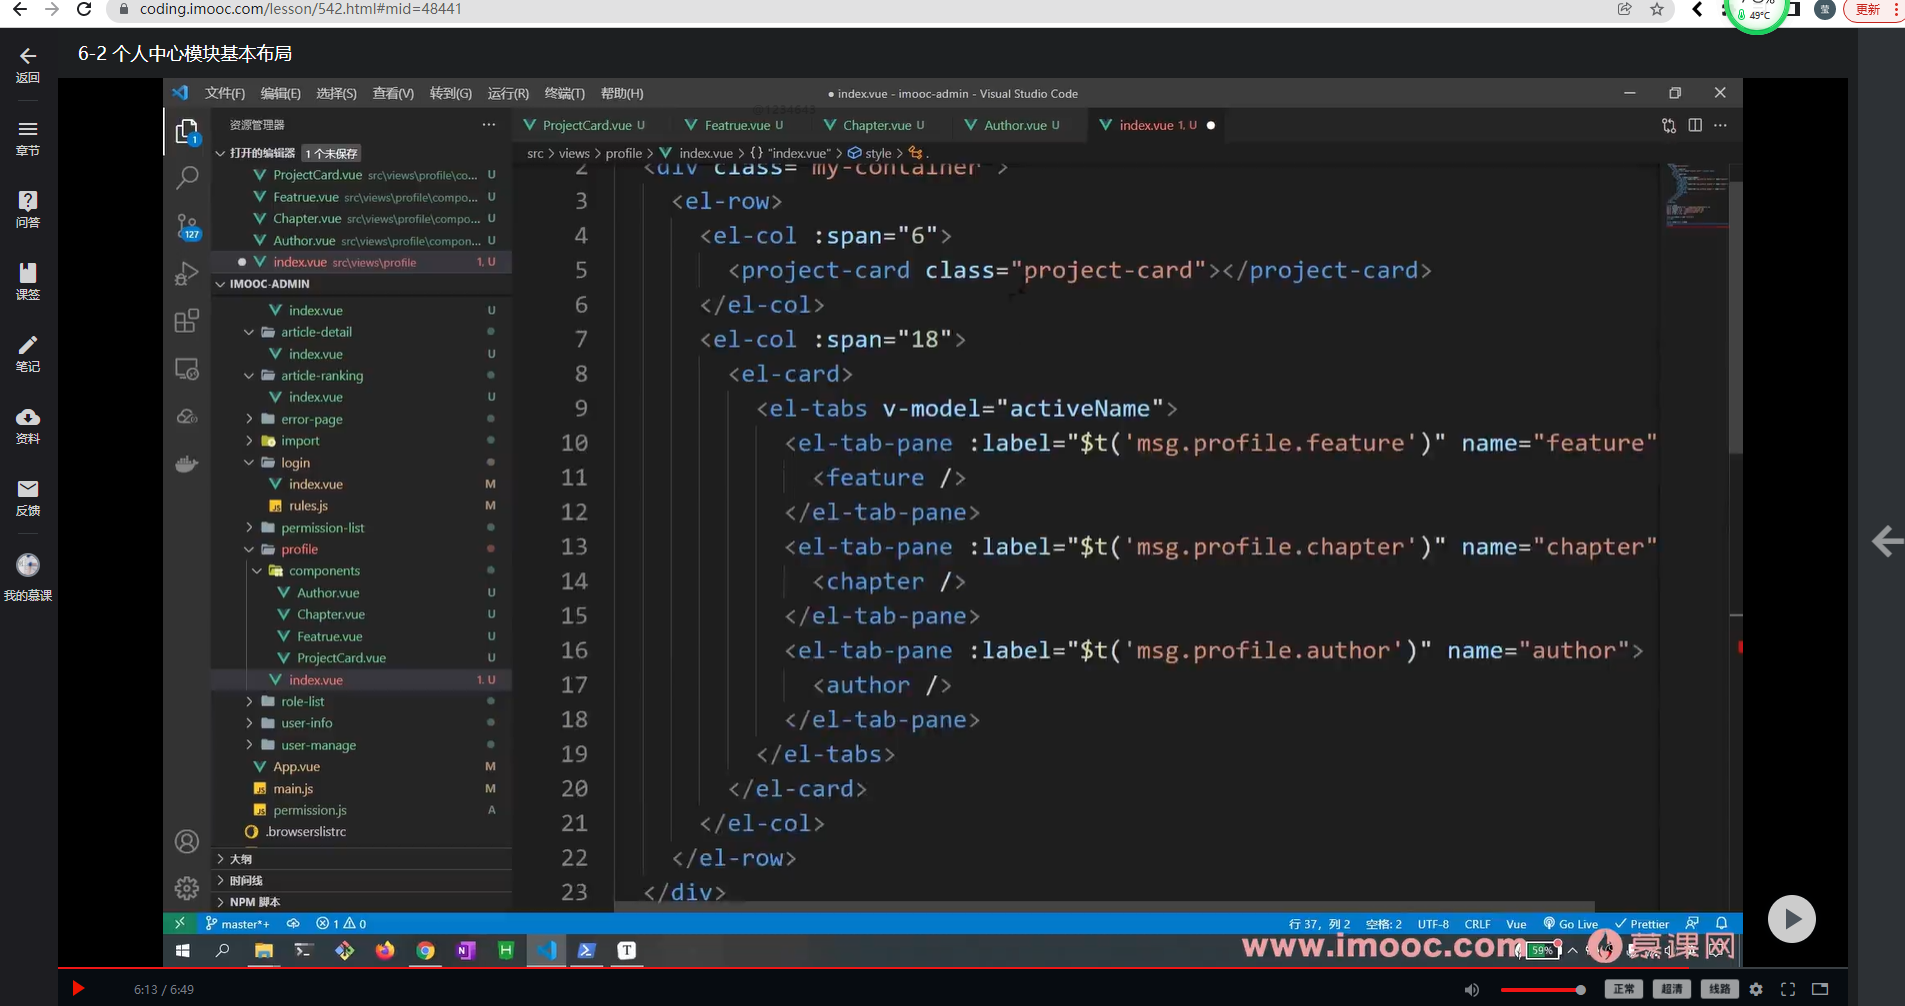Adjust the video volume slider
The image size is (1905, 1006).
pos(1543,990)
